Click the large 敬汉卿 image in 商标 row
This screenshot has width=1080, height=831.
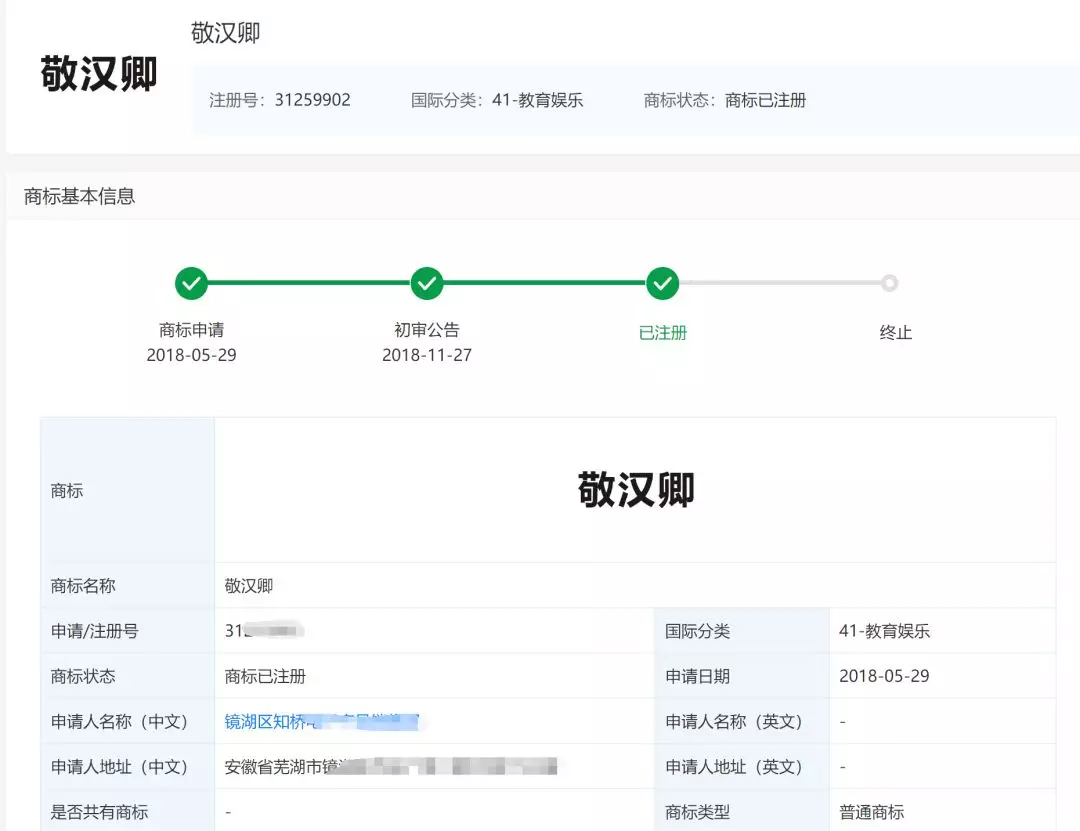pos(635,490)
